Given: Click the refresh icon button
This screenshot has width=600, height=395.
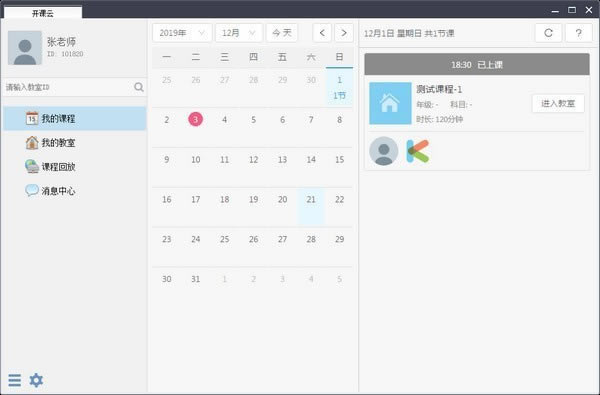Looking at the screenshot, I should click(x=548, y=33).
